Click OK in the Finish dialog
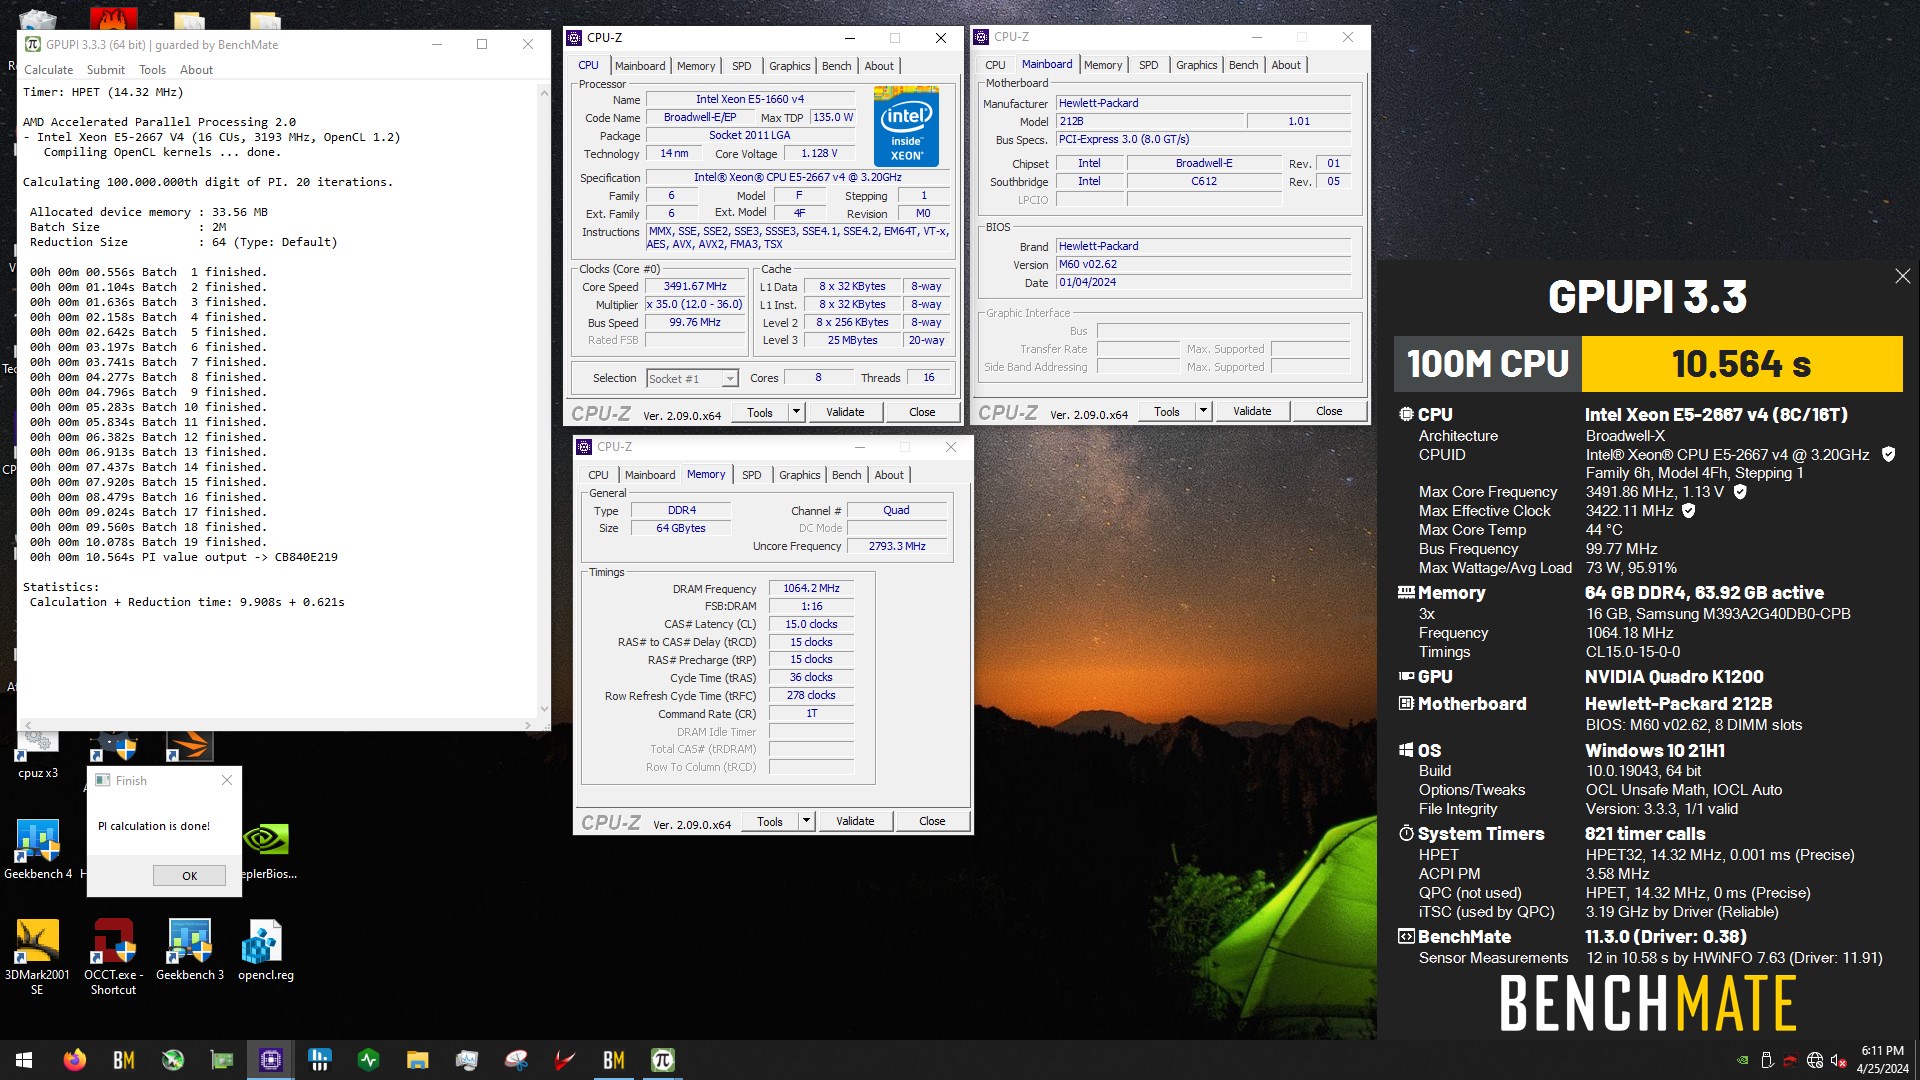1920x1080 pixels. coord(189,876)
